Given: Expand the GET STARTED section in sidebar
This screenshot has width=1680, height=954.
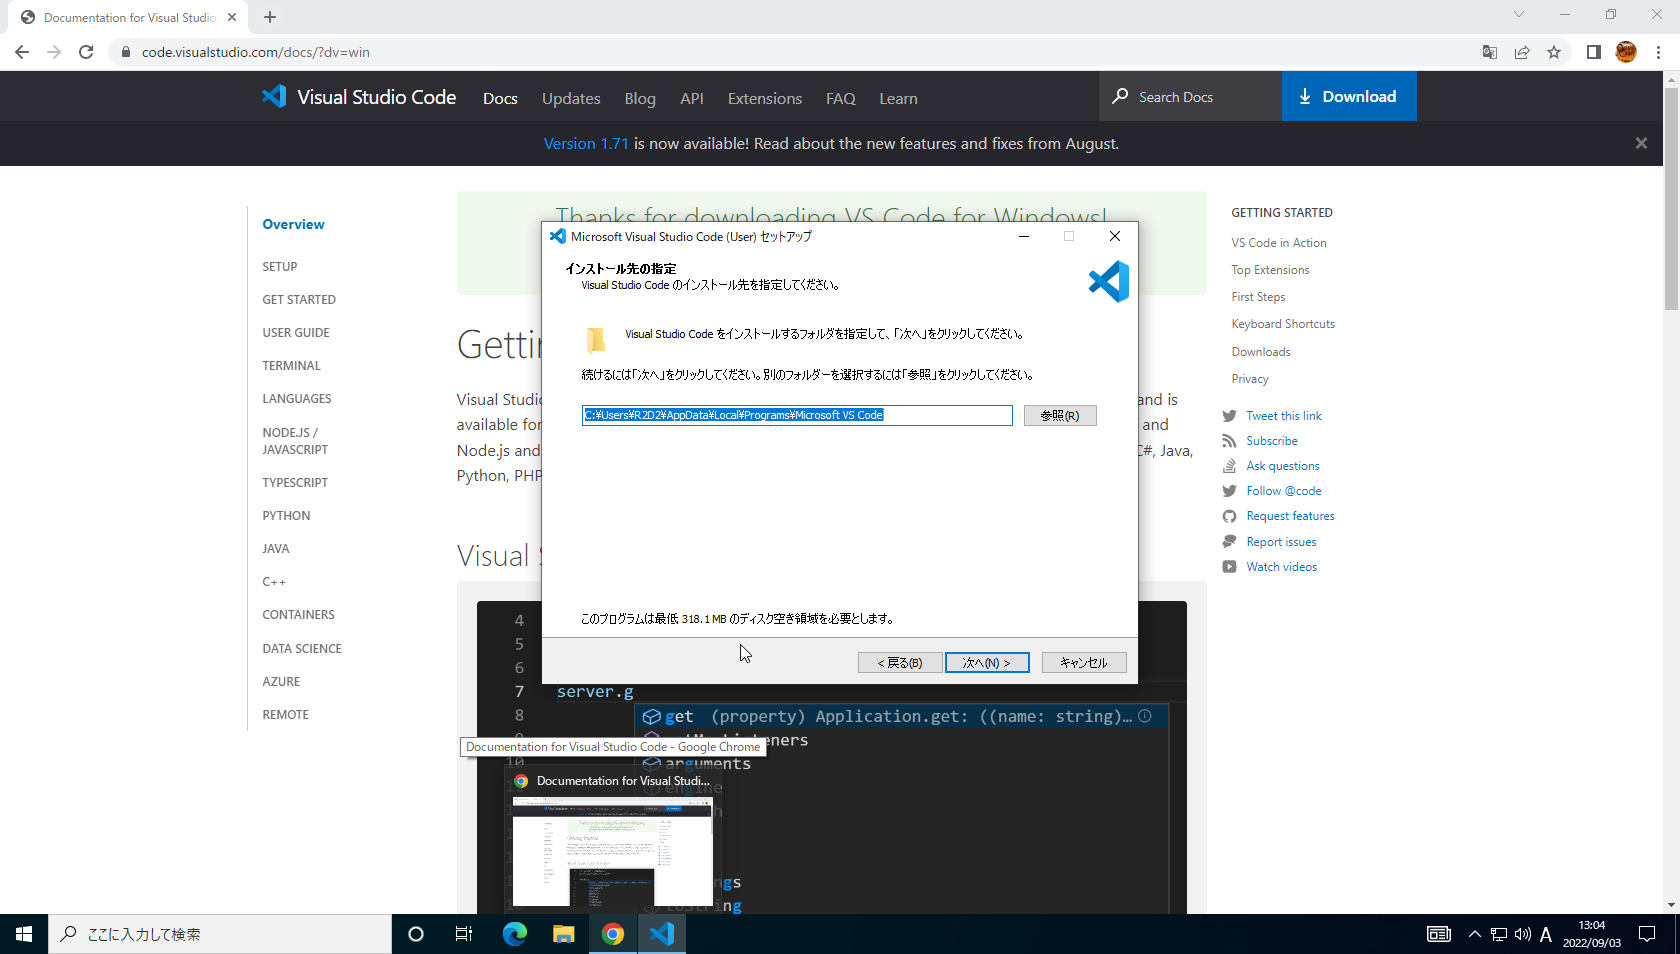Looking at the screenshot, I should point(299,300).
